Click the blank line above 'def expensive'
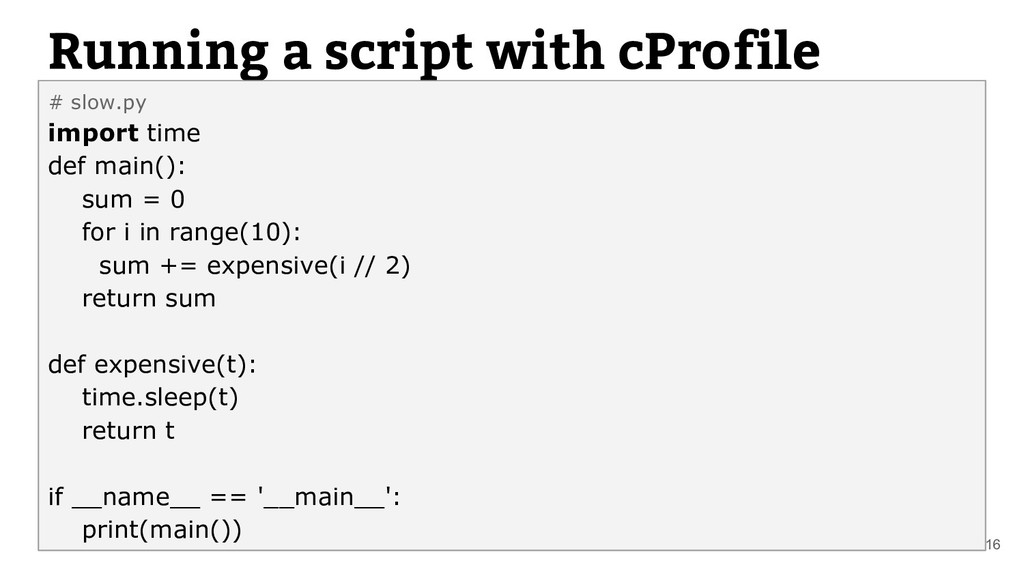Viewport: 1024px width, 576px height. tap(512, 331)
